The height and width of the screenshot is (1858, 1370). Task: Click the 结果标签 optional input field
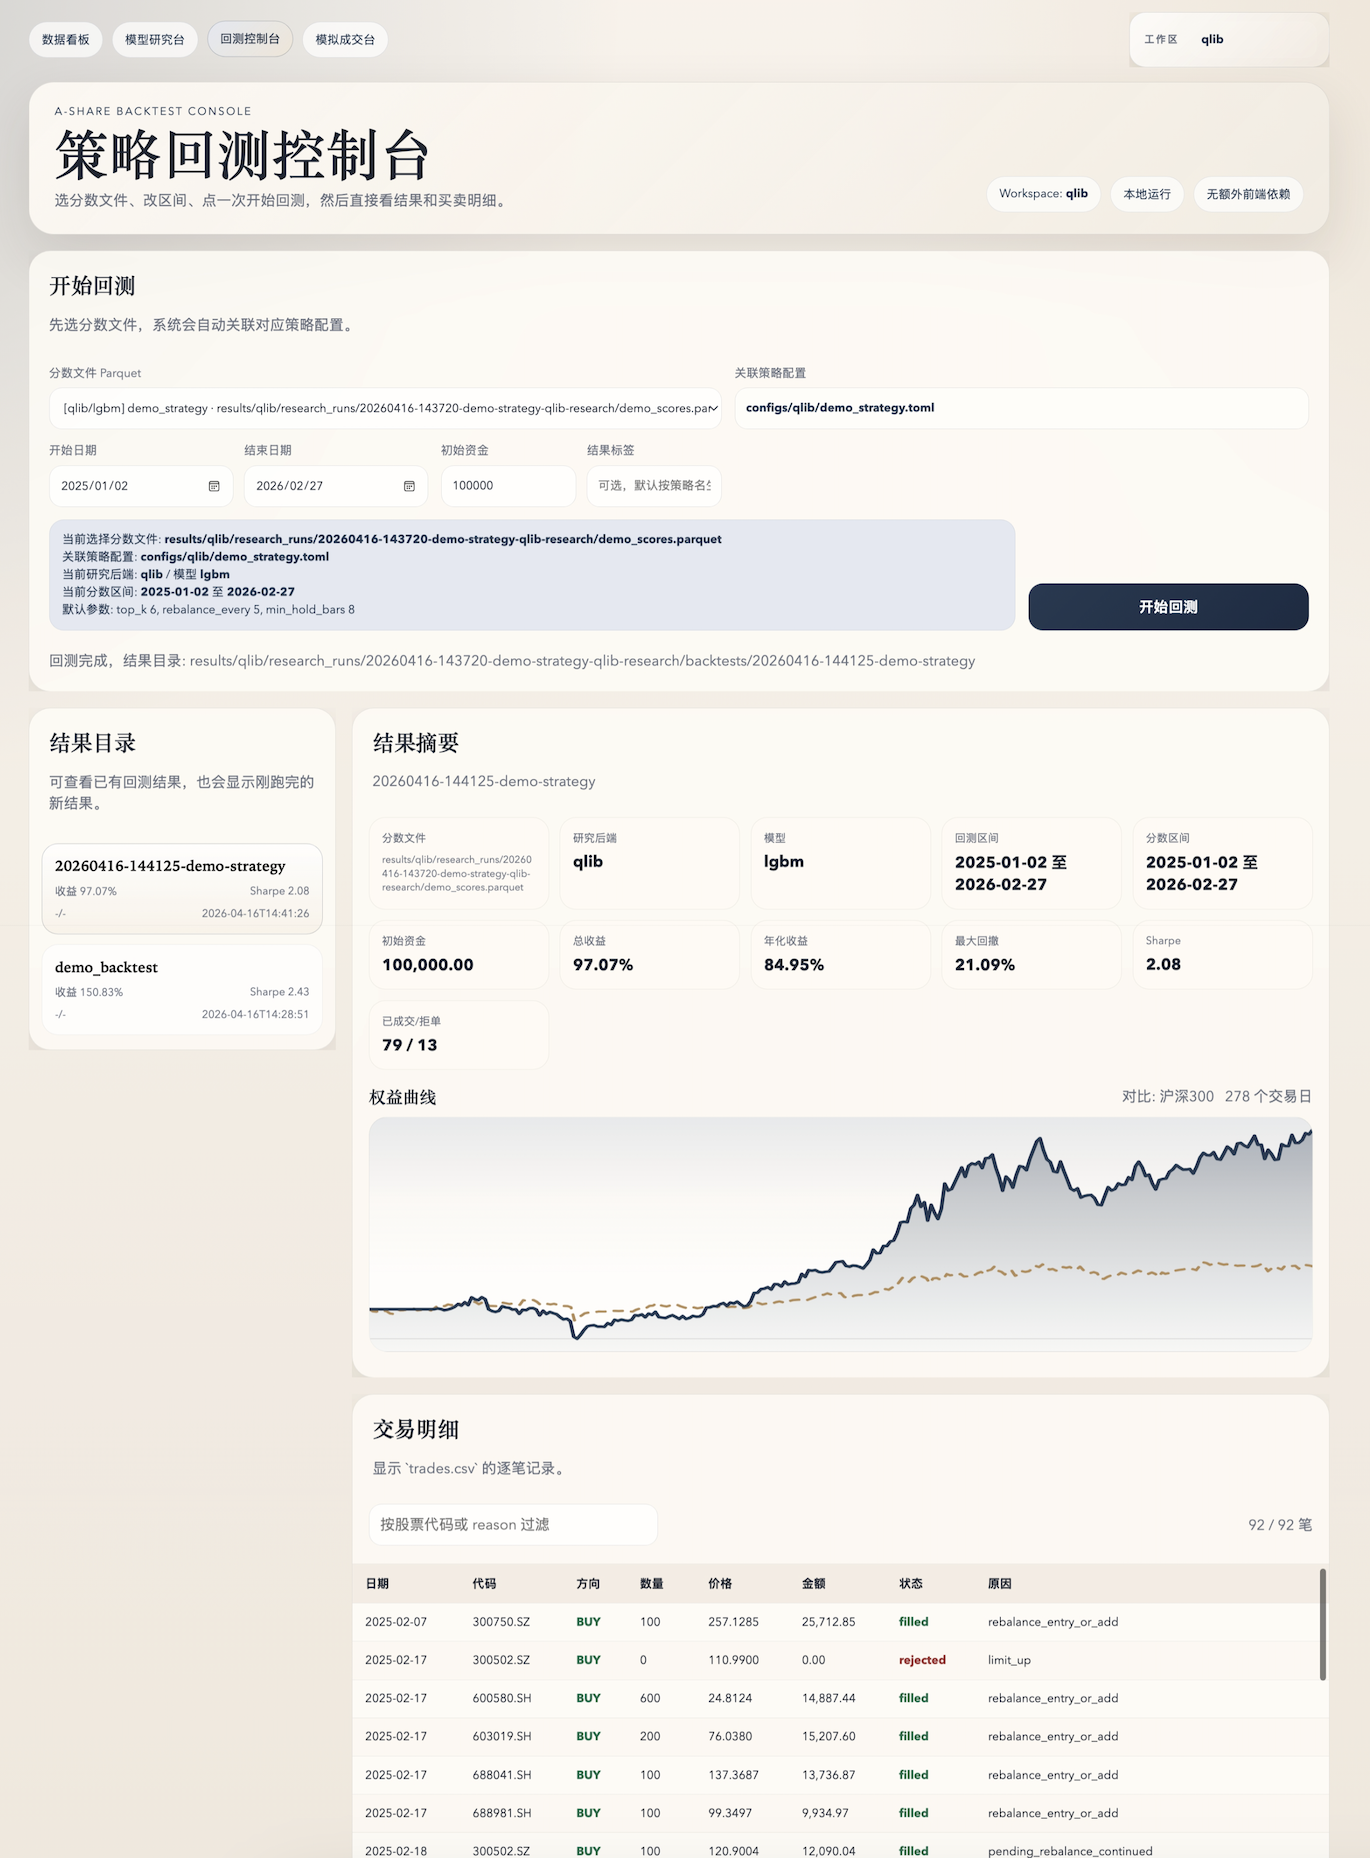653,486
